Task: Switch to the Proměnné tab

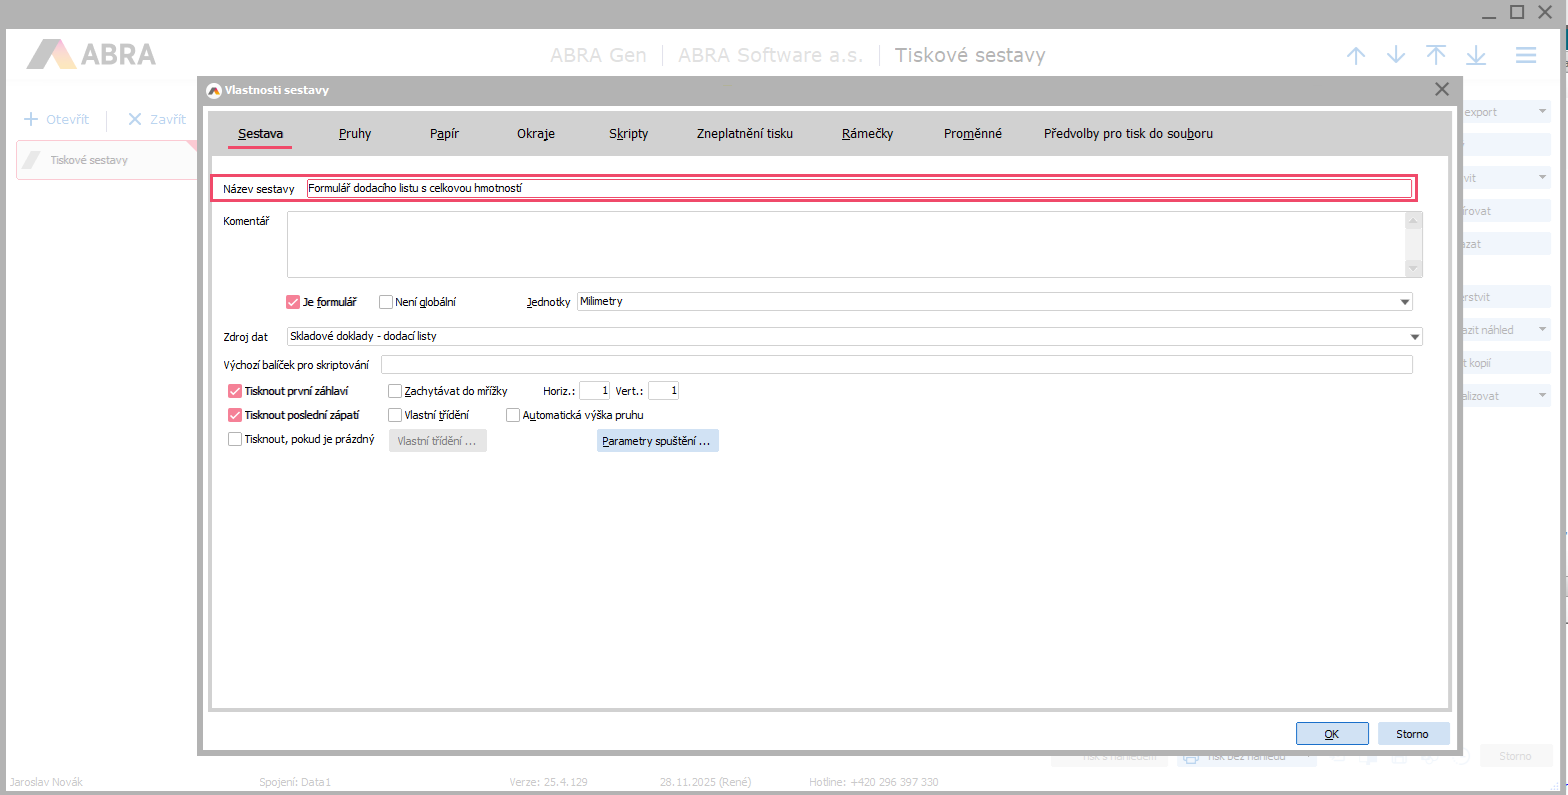Action: (x=973, y=133)
